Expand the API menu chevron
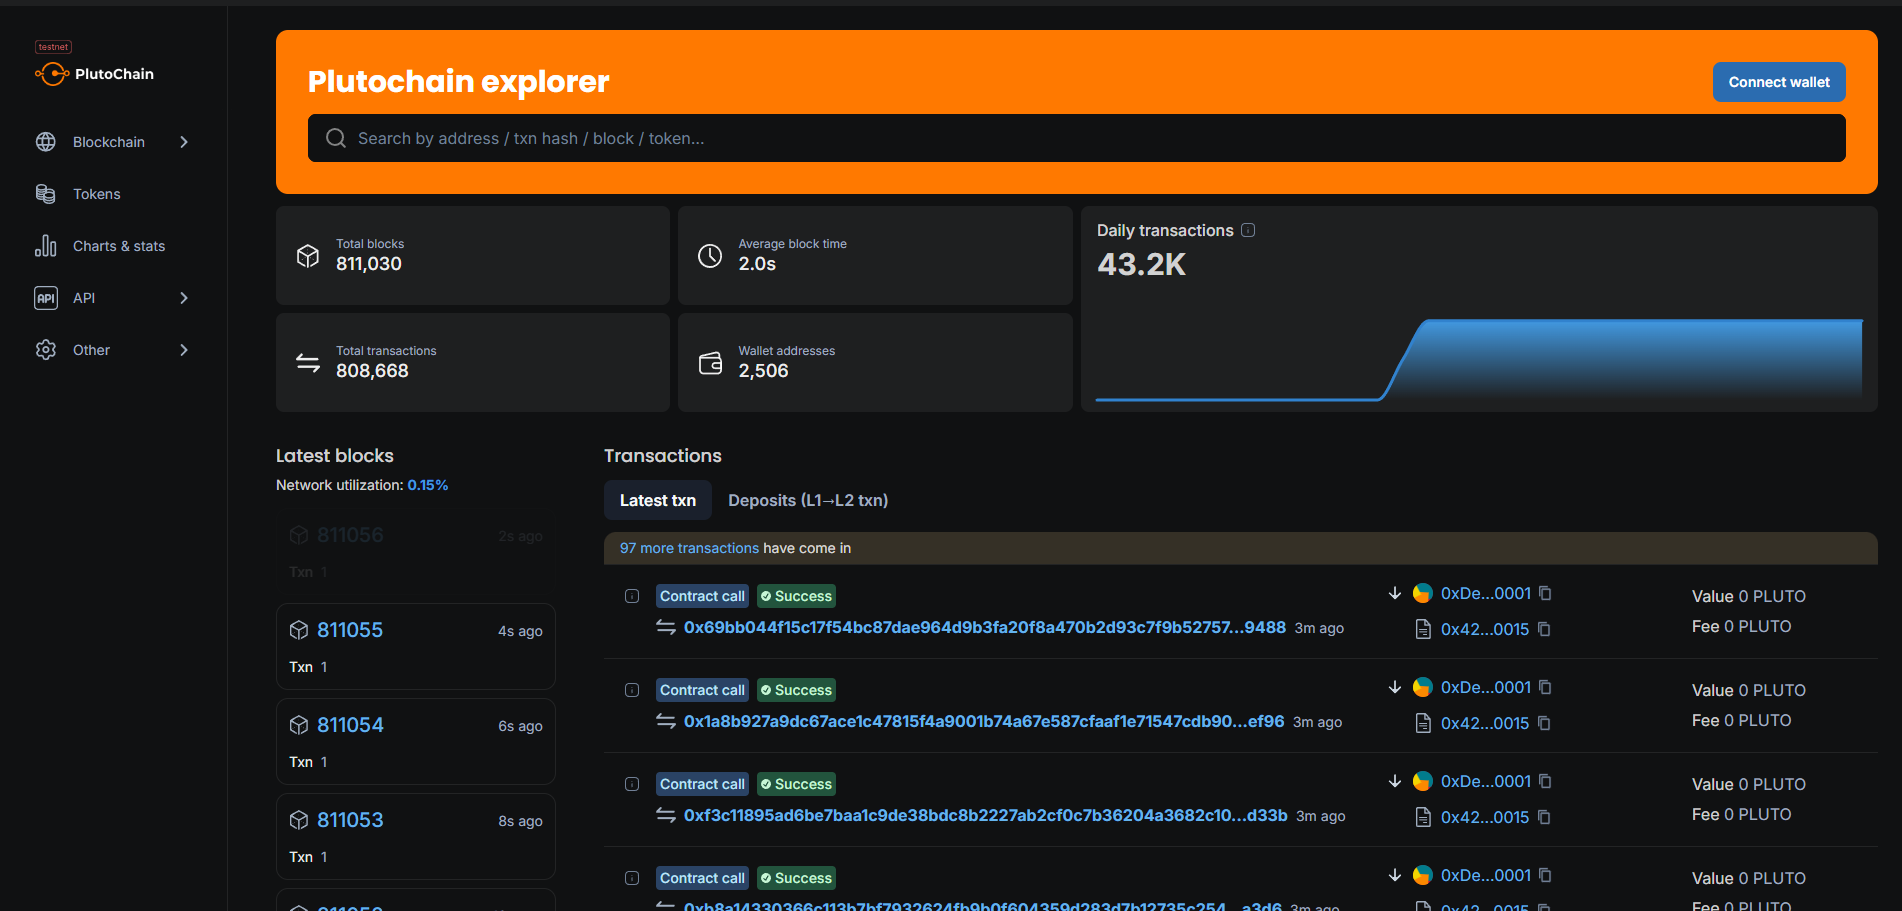Viewport: 1902px width, 911px height. click(184, 297)
